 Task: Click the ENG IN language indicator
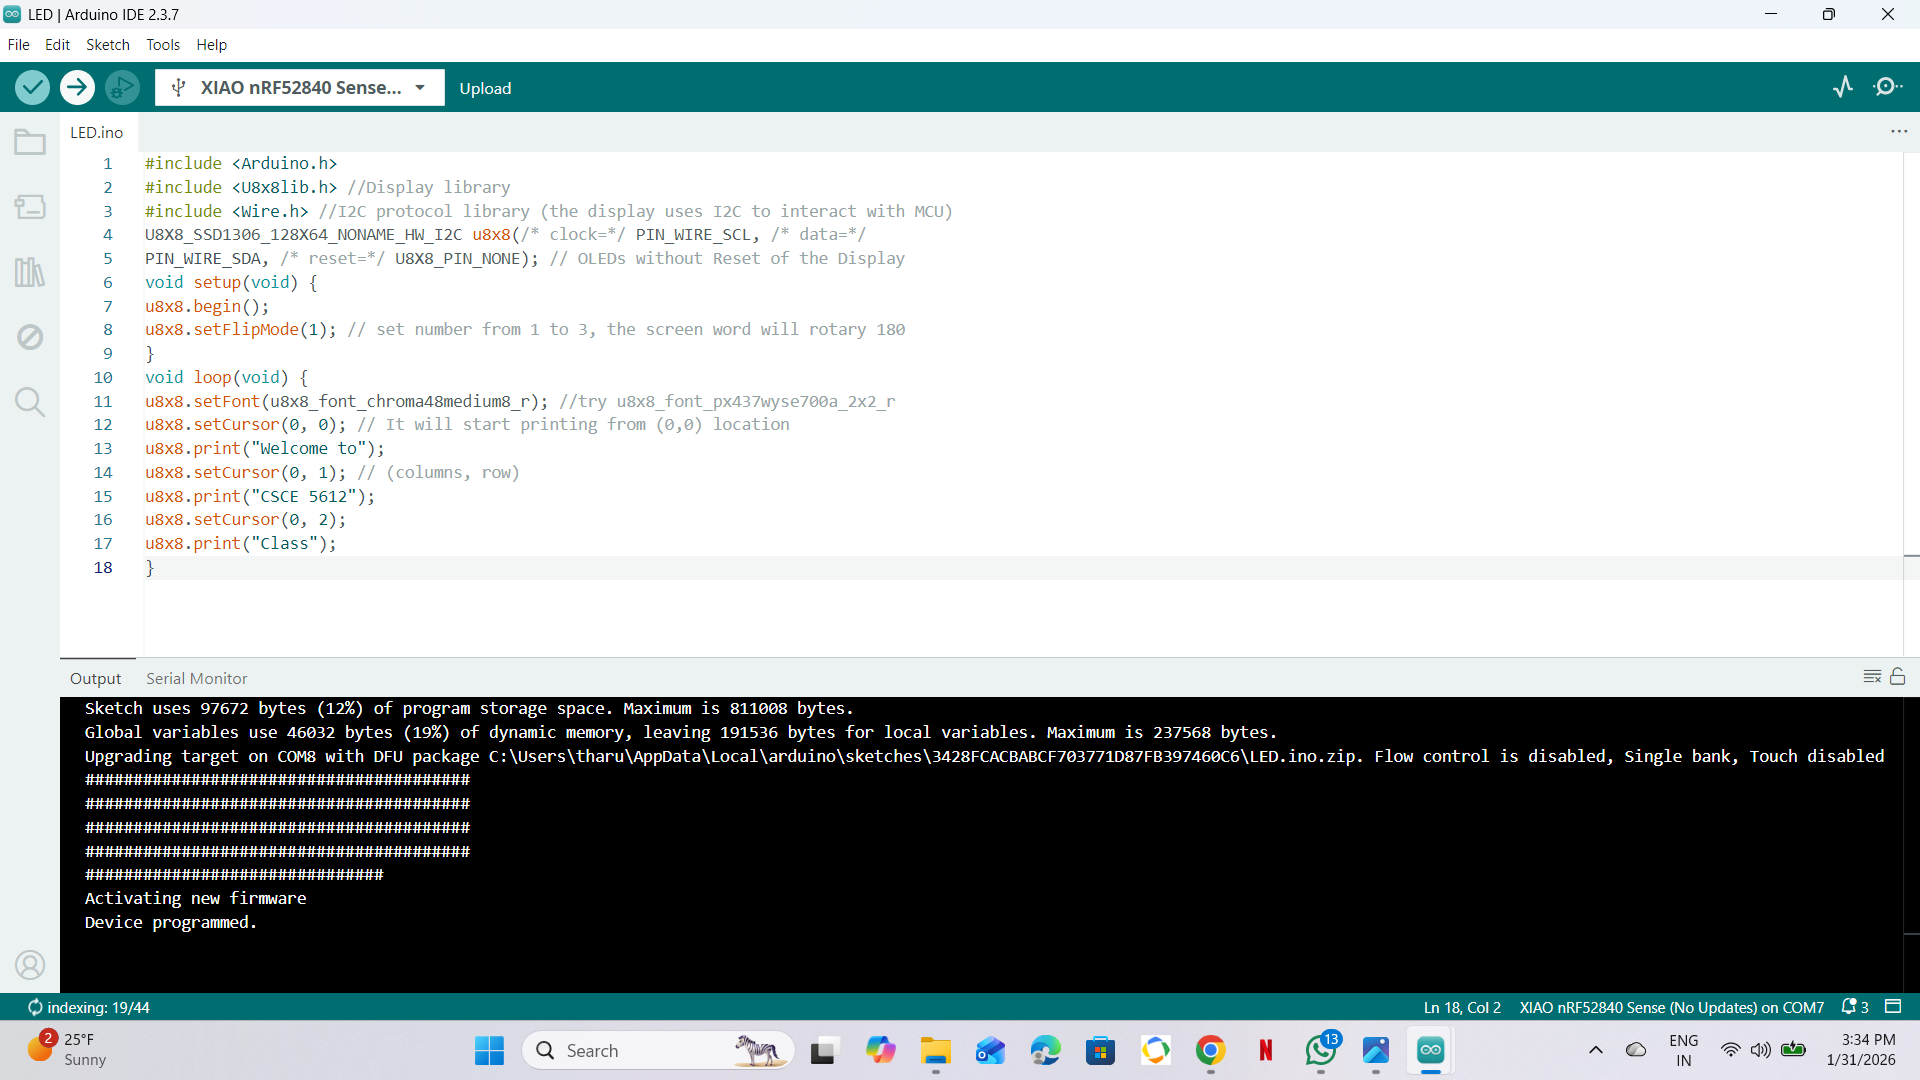coord(1684,1050)
